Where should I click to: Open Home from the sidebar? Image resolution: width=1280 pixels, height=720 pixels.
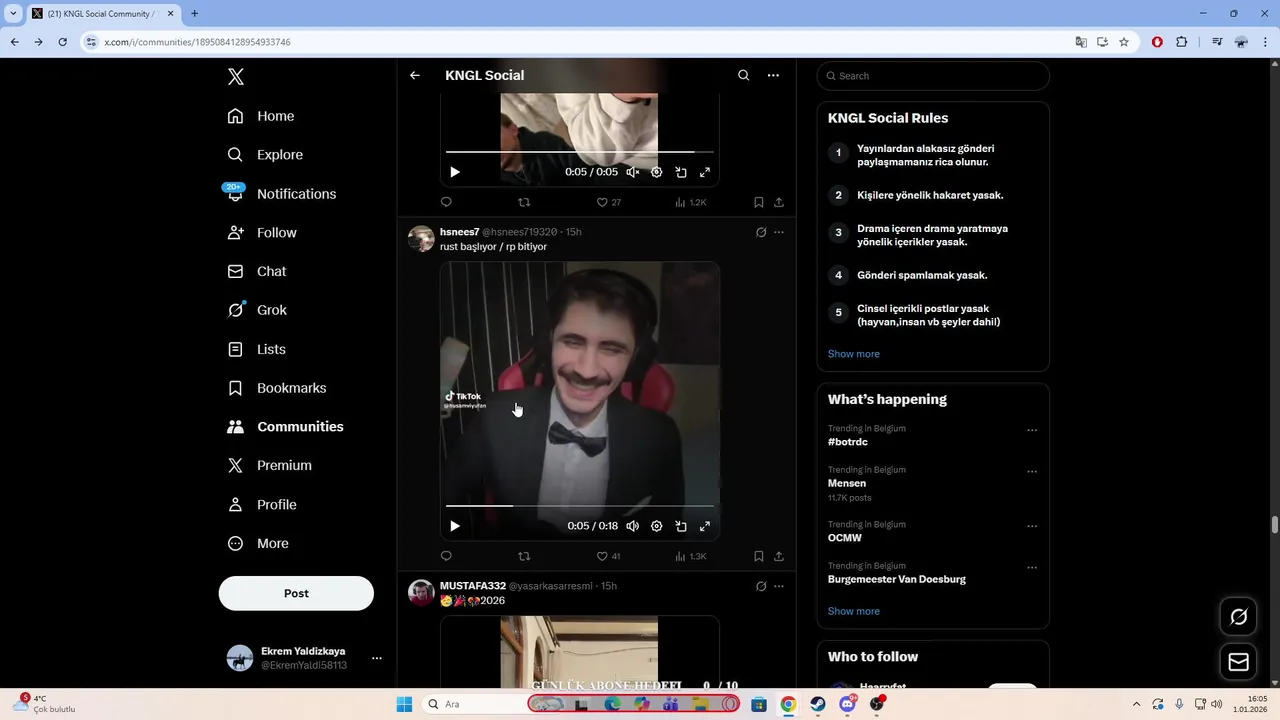(261, 116)
